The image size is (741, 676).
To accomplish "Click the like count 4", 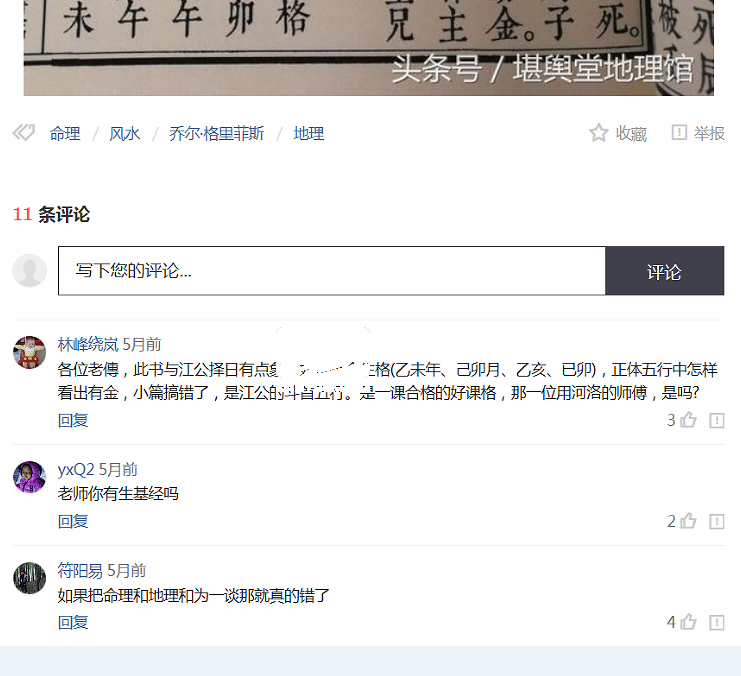I will (x=671, y=623).
